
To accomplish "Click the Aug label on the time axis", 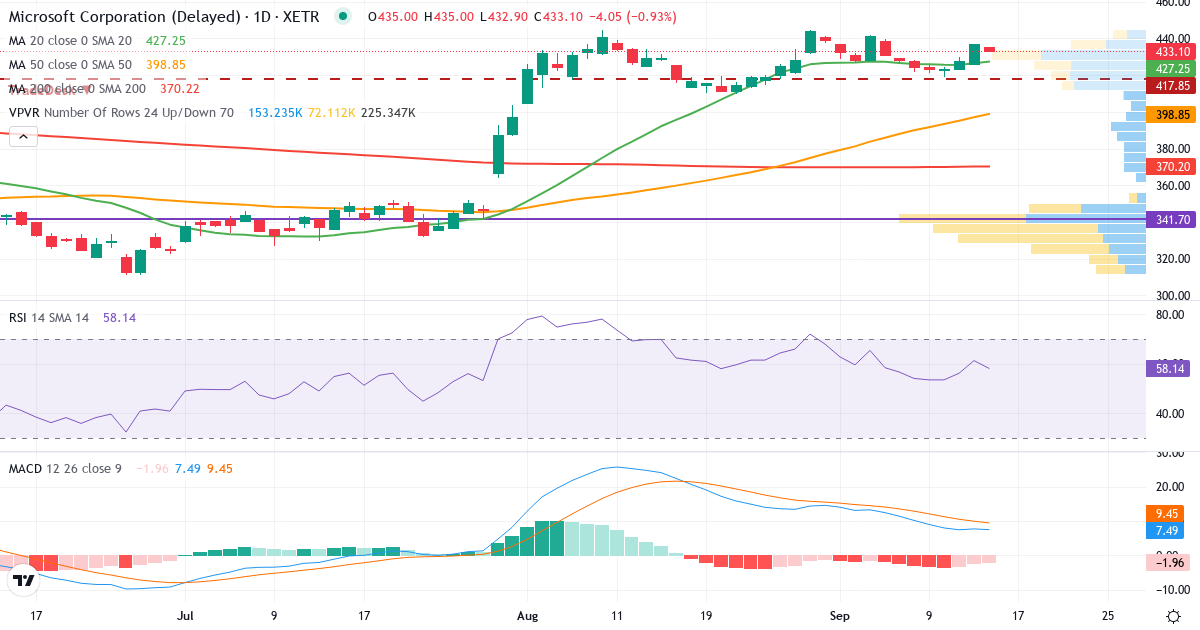I will (529, 616).
